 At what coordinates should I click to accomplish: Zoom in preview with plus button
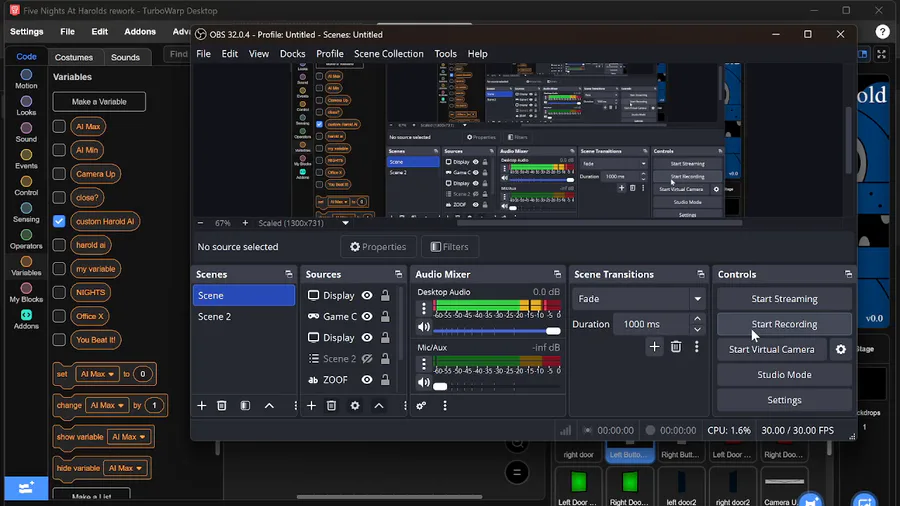tap(245, 223)
